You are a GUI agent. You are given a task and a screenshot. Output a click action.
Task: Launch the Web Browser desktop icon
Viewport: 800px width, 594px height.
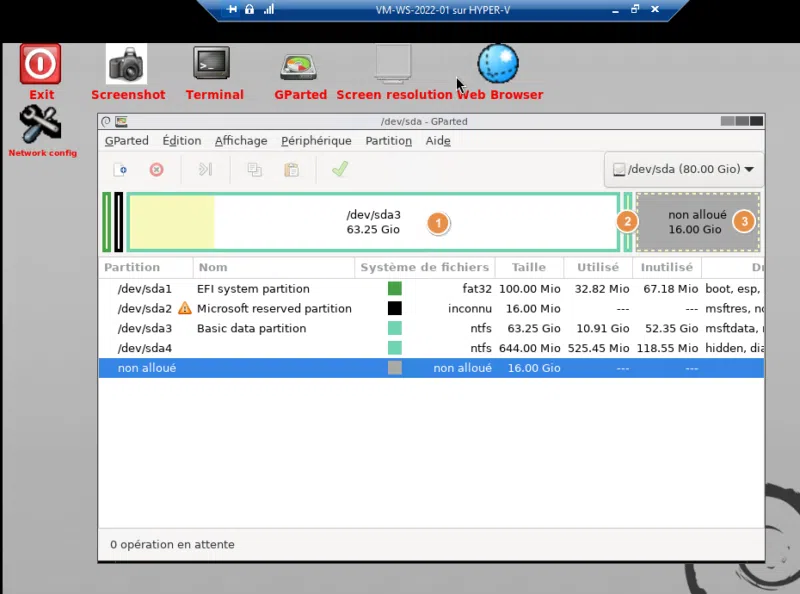(x=498, y=64)
